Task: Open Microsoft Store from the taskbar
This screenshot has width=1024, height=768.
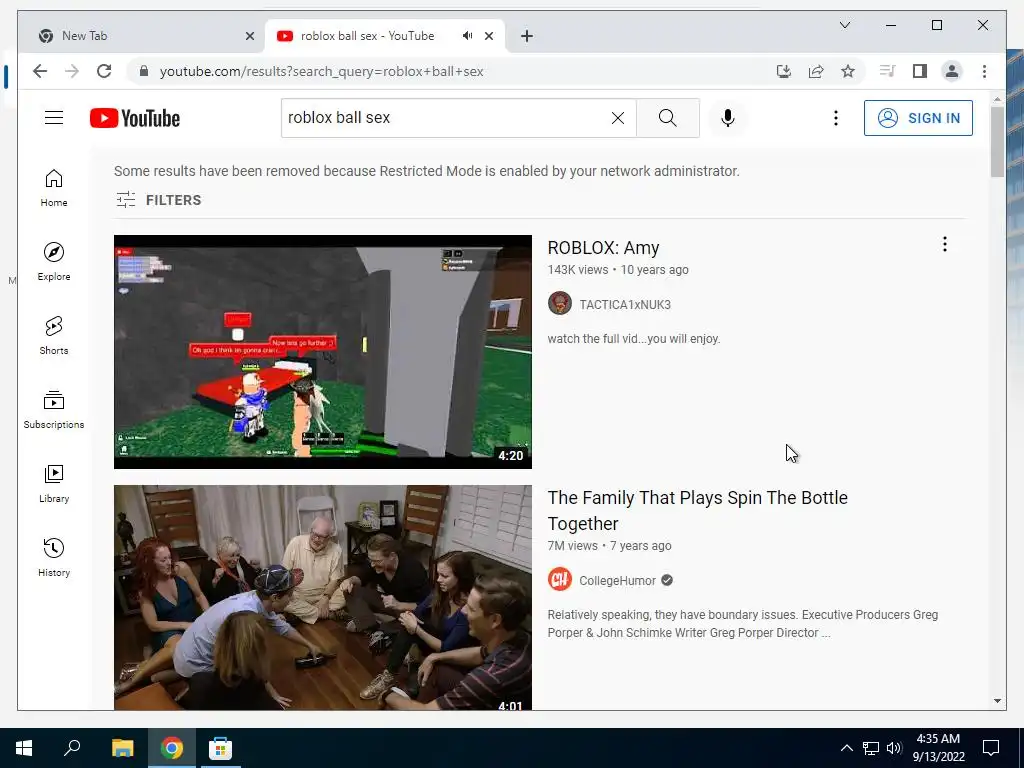Action: click(x=220, y=748)
